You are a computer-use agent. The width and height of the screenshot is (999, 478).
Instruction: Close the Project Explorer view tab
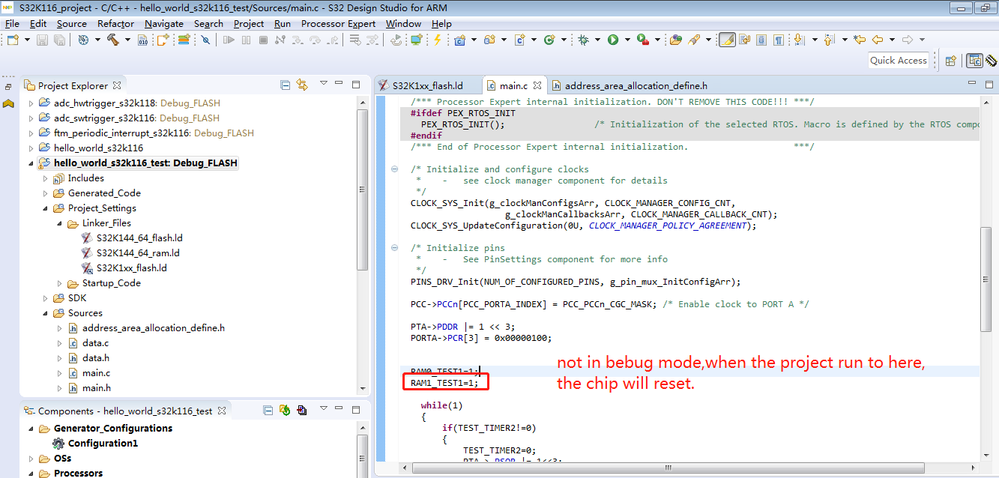tap(117, 85)
